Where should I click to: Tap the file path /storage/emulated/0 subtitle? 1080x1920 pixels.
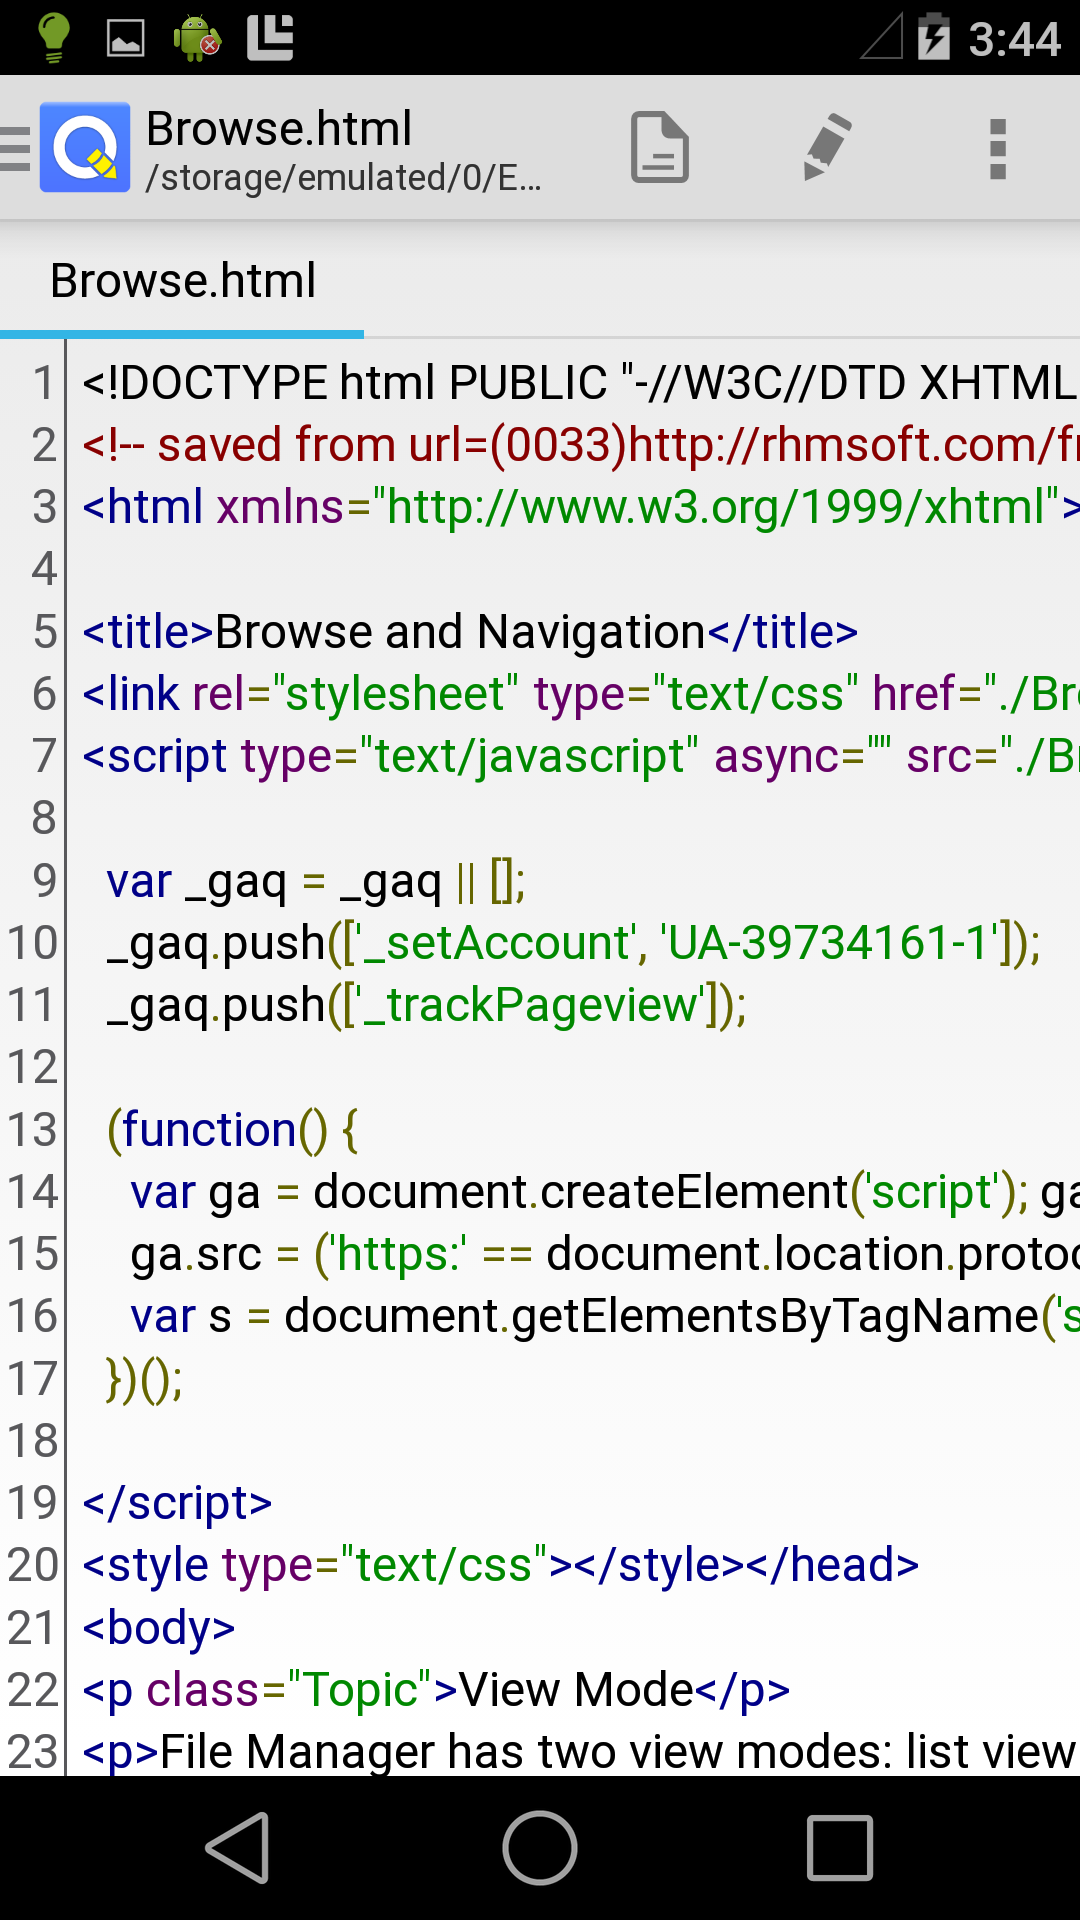click(343, 178)
